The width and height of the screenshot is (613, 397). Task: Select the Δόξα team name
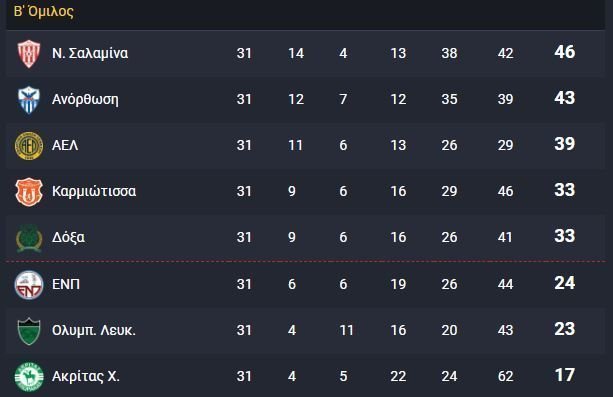[x=68, y=237]
